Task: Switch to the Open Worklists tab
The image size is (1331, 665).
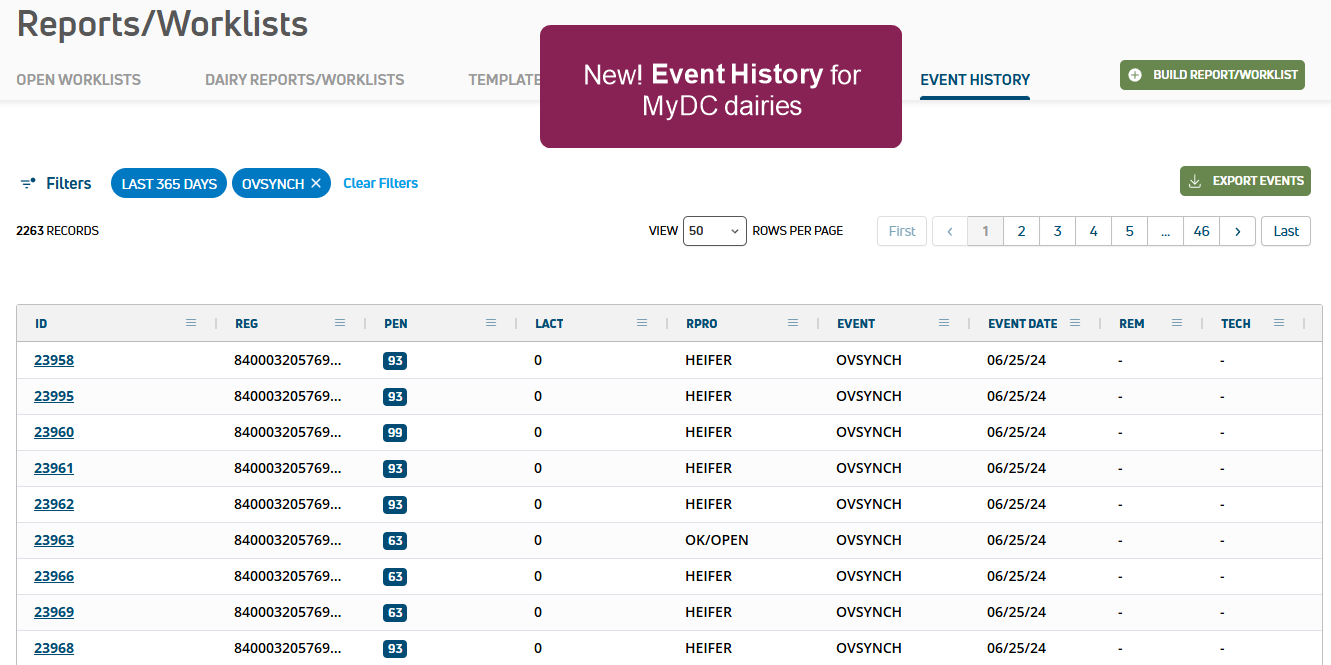Action: click(78, 80)
